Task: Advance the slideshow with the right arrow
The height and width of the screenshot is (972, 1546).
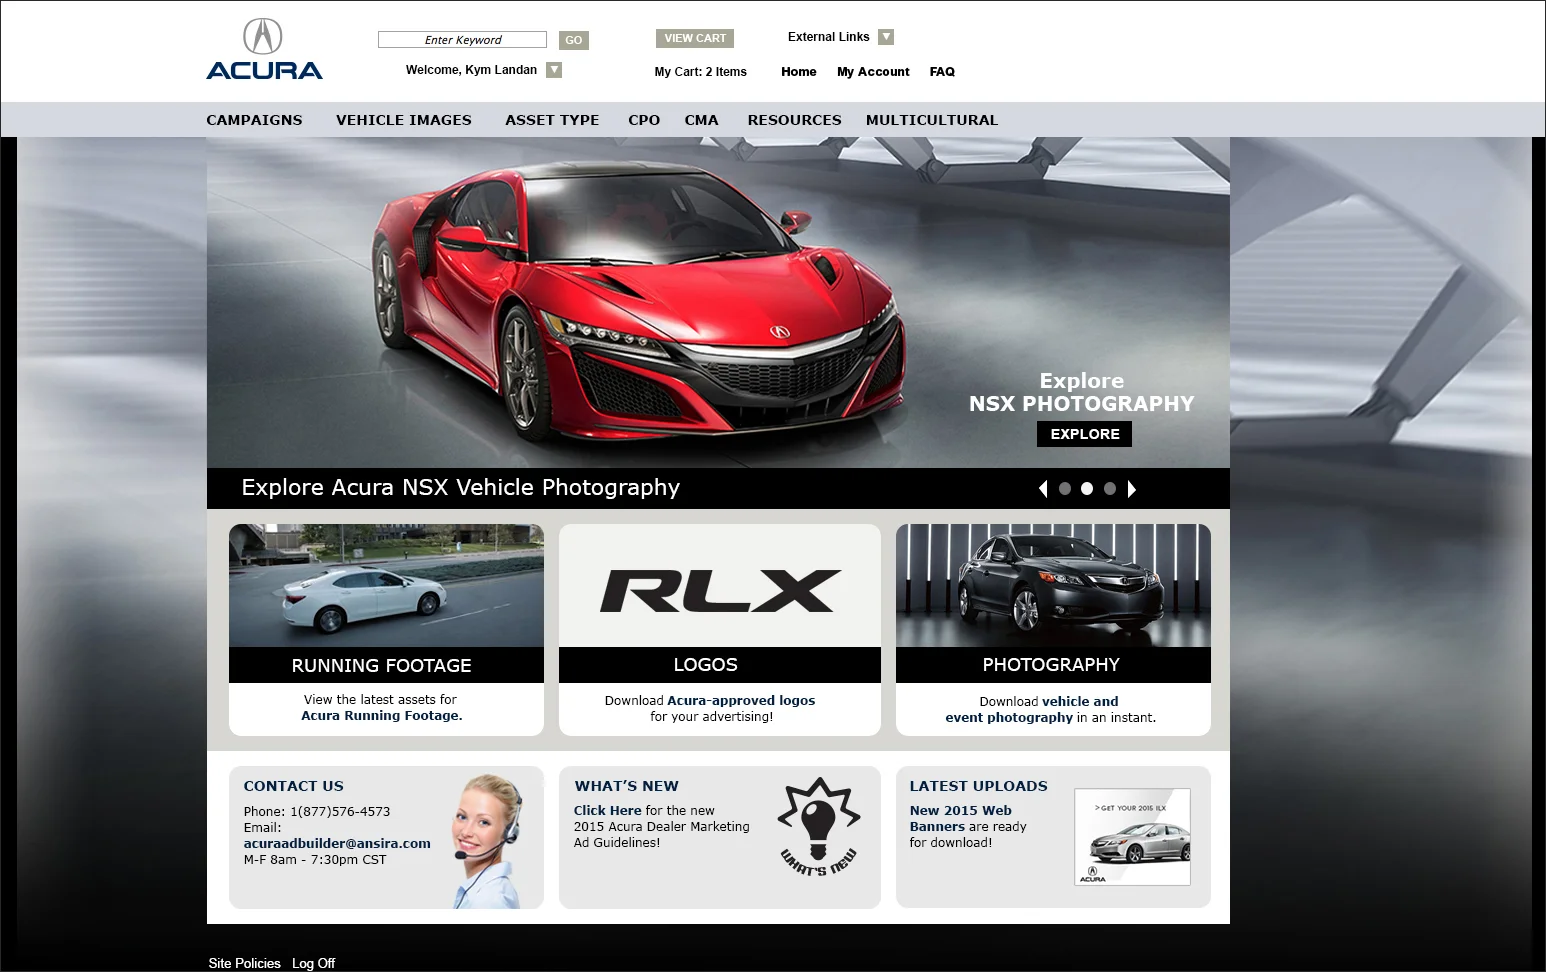Action: pyautogui.click(x=1132, y=488)
